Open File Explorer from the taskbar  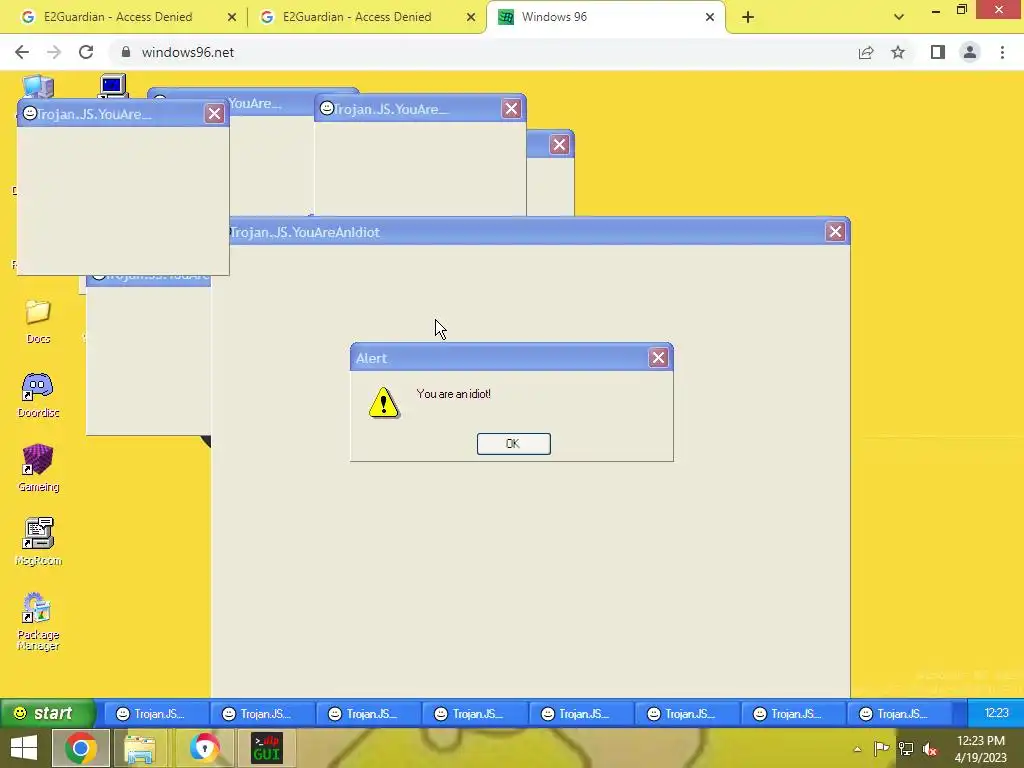[140, 748]
